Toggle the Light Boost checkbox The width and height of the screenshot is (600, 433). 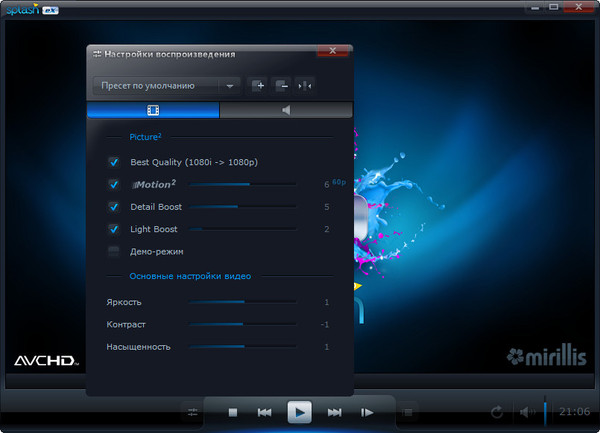click(x=114, y=229)
